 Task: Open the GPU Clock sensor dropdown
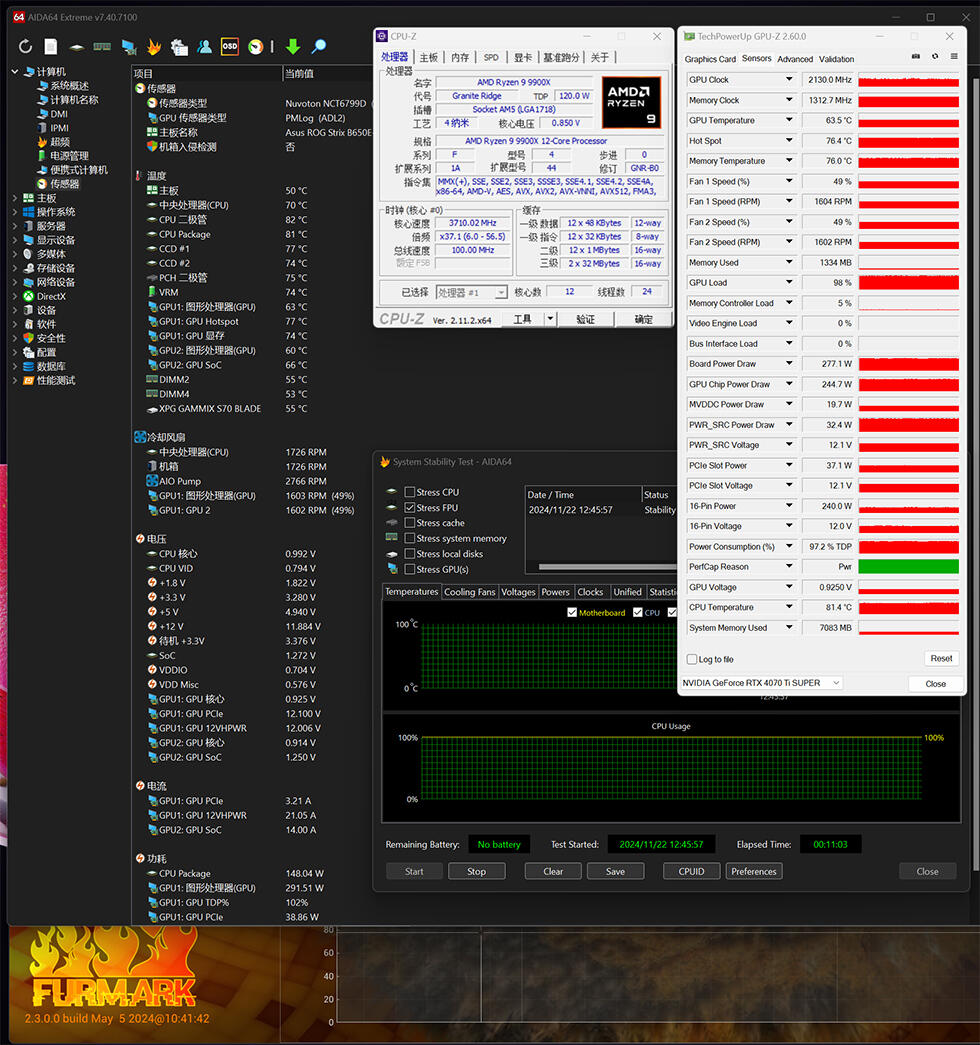(x=789, y=80)
